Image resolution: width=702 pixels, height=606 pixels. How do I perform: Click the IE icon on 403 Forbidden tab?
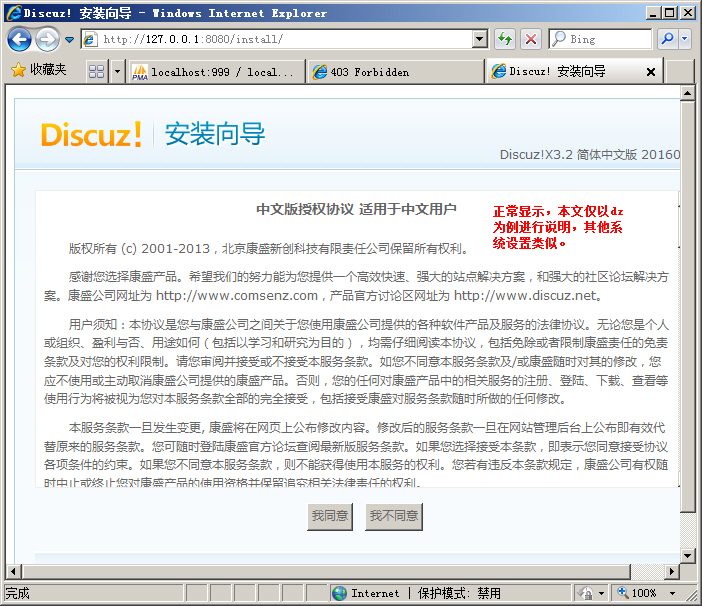pyautogui.click(x=319, y=72)
